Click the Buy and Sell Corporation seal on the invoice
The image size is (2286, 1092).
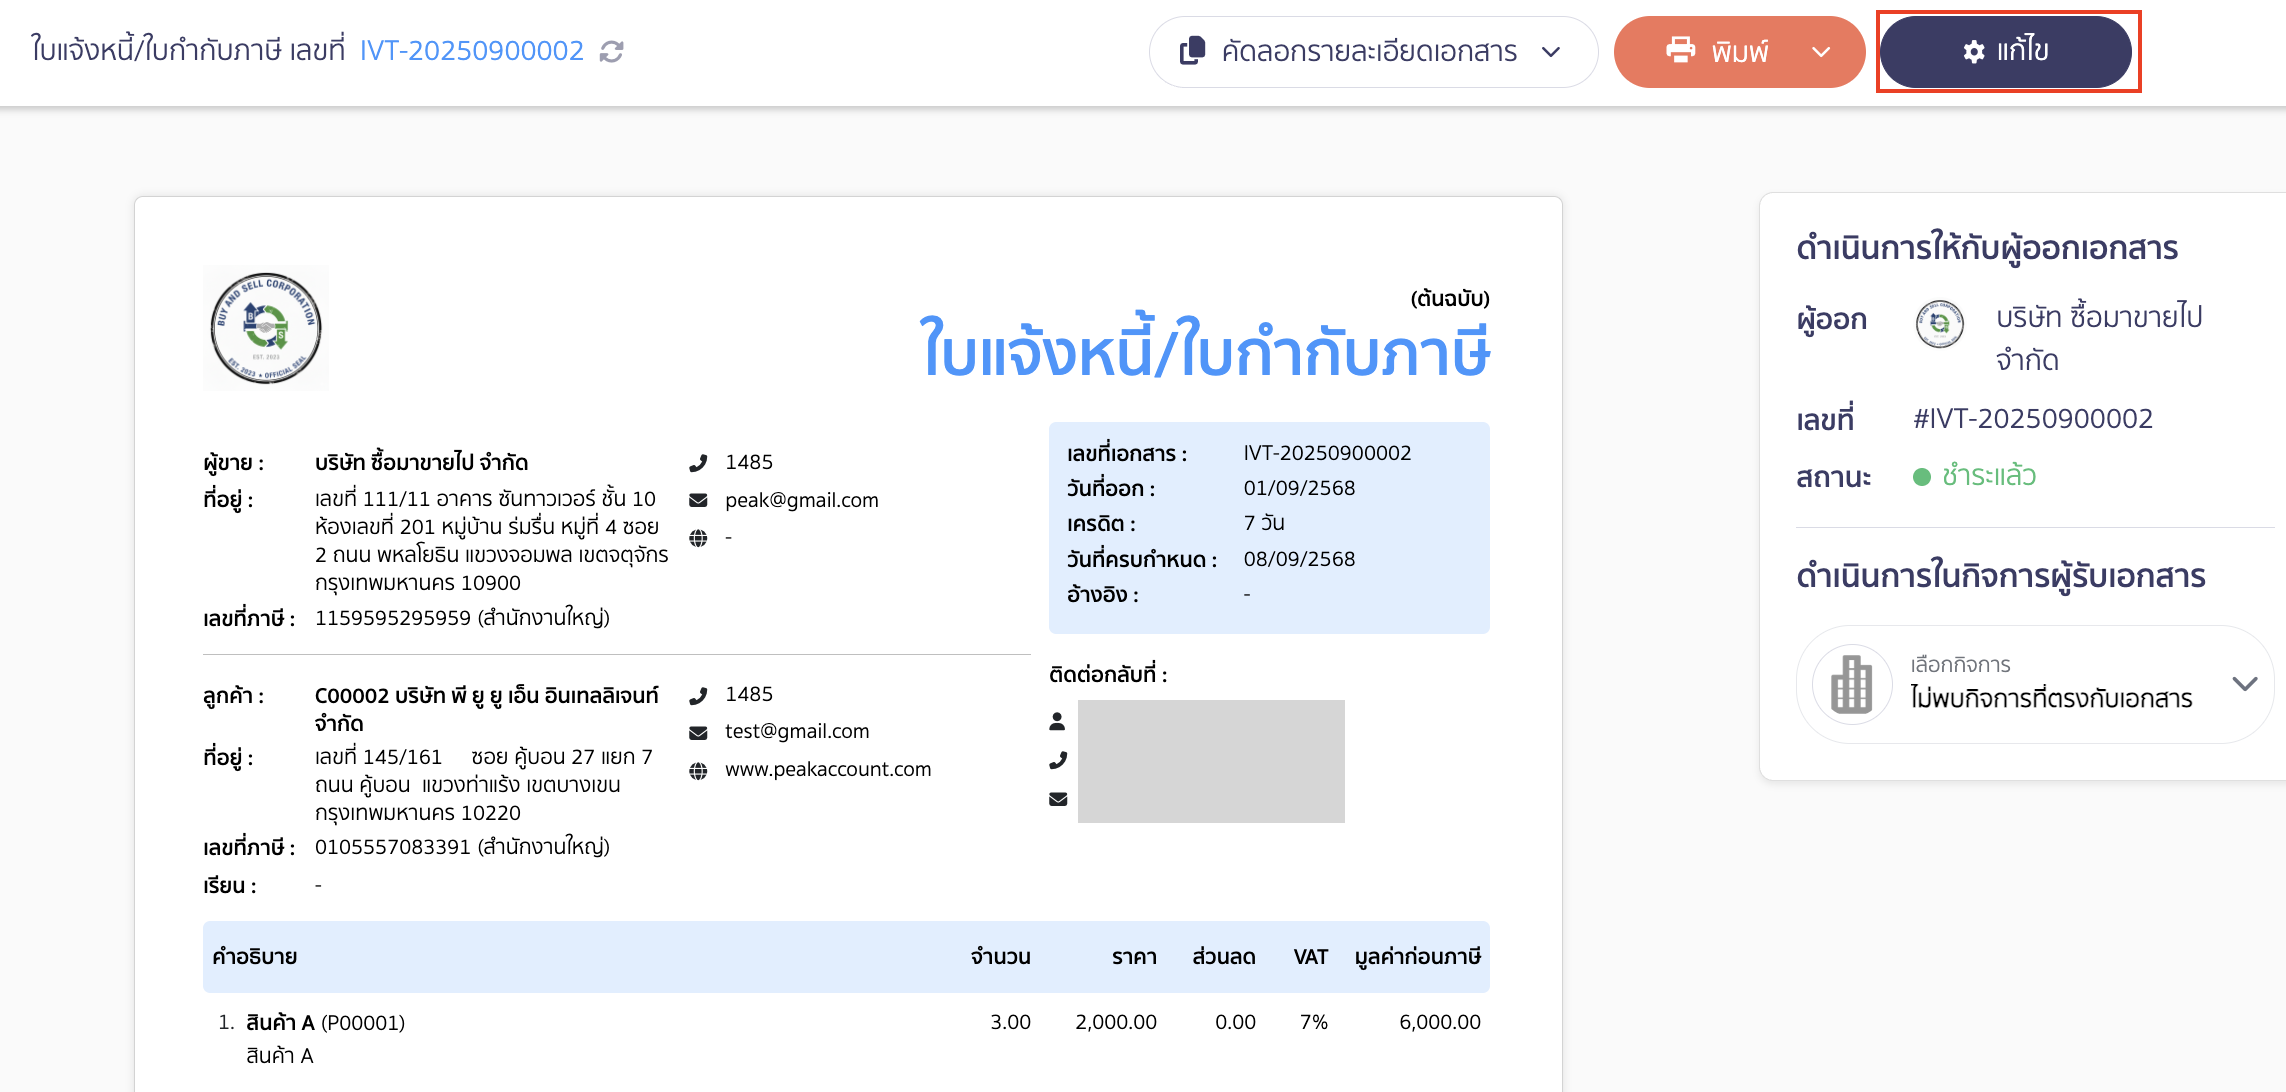click(x=266, y=327)
